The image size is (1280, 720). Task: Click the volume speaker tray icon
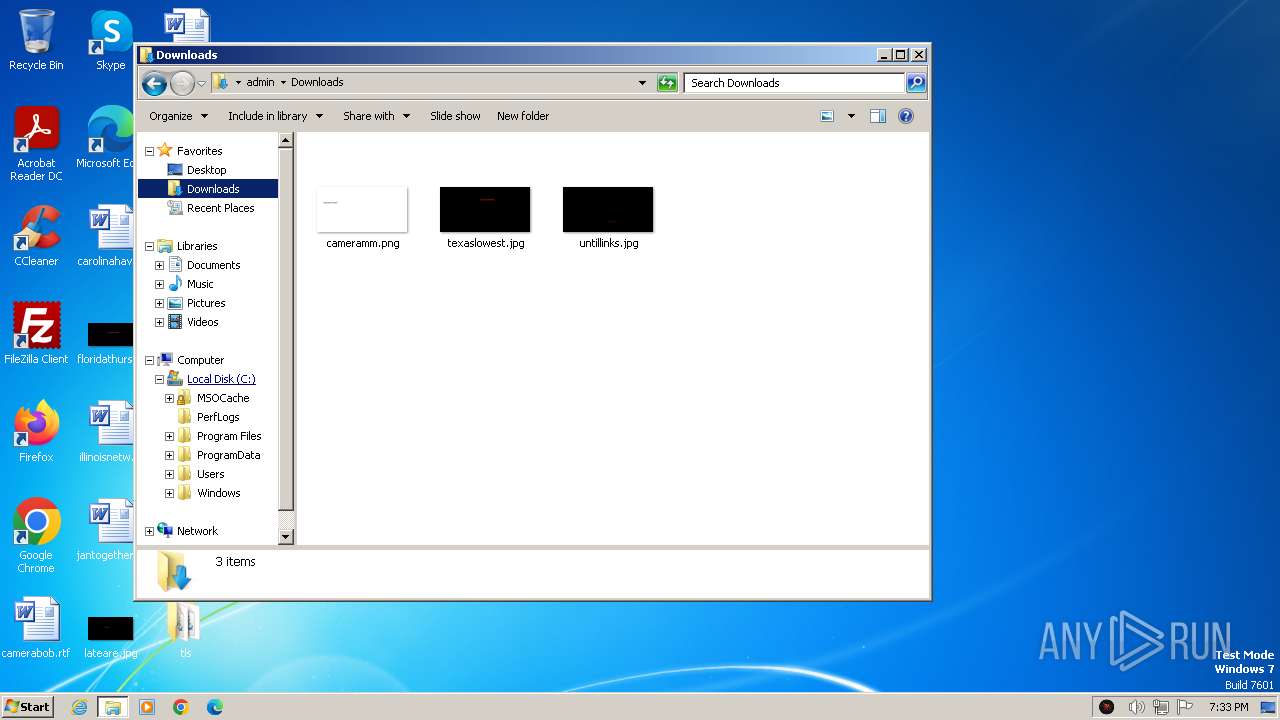click(1136, 707)
